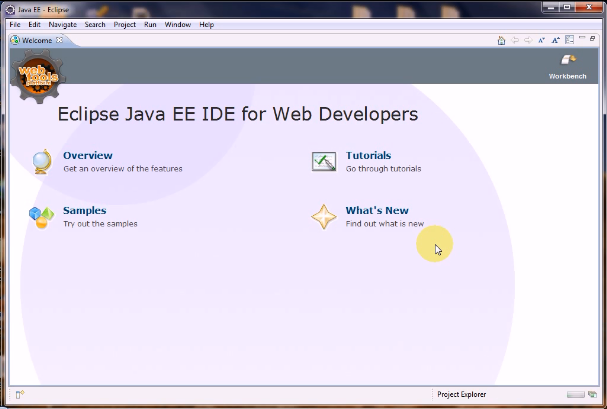Click the Web Tools Platform gear logo
The image size is (607, 409).
click(38, 76)
